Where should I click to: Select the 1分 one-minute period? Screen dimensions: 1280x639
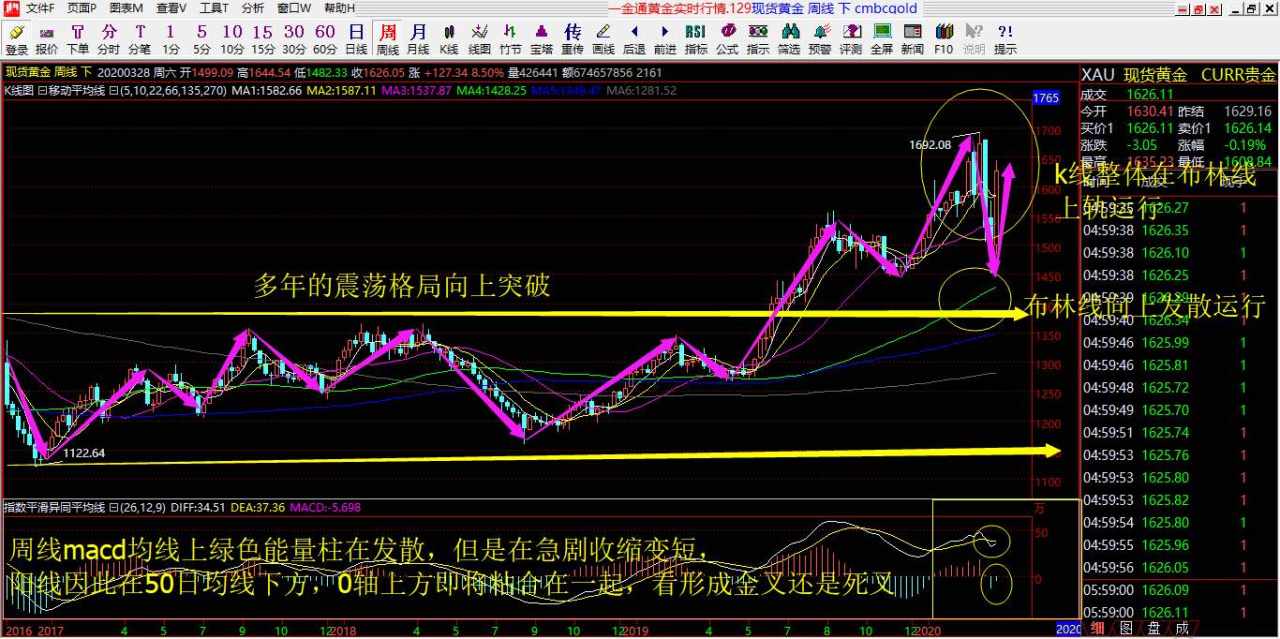171,39
